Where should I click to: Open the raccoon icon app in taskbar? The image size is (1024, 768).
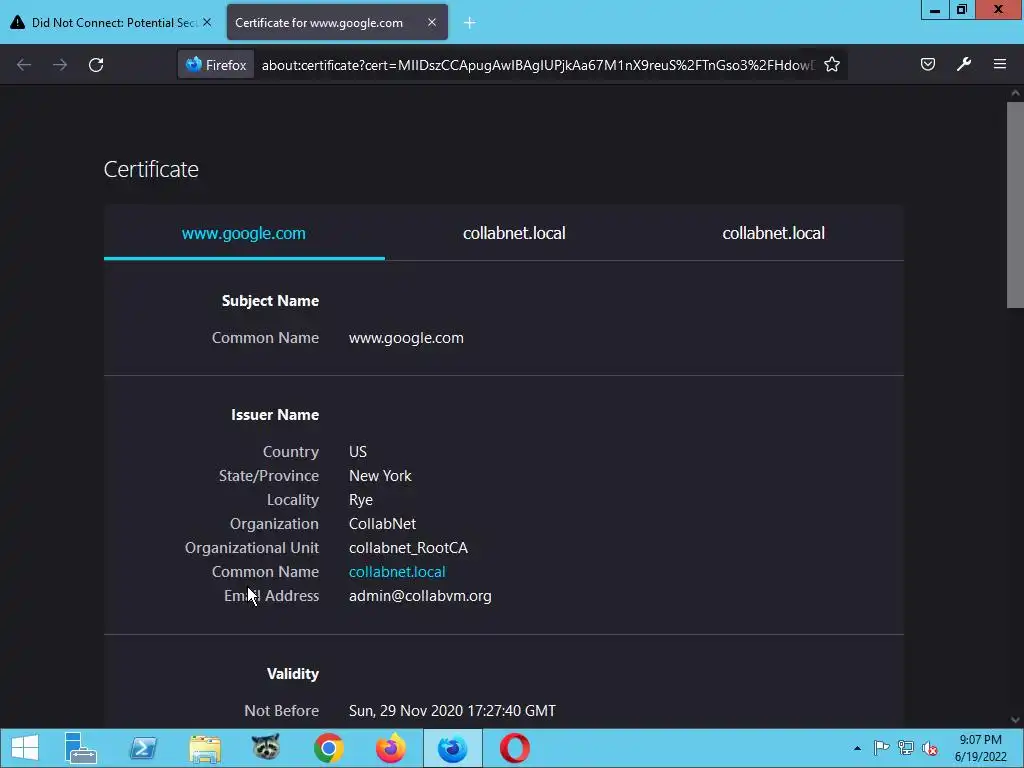point(266,748)
